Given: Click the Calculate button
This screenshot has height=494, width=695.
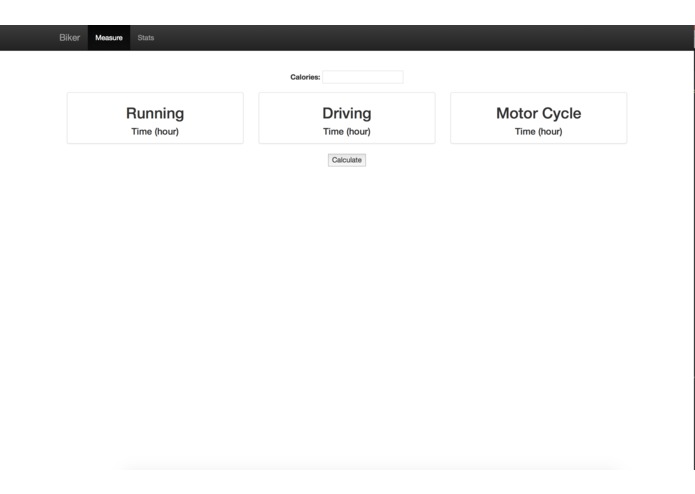Looking at the screenshot, I should (347, 160).
